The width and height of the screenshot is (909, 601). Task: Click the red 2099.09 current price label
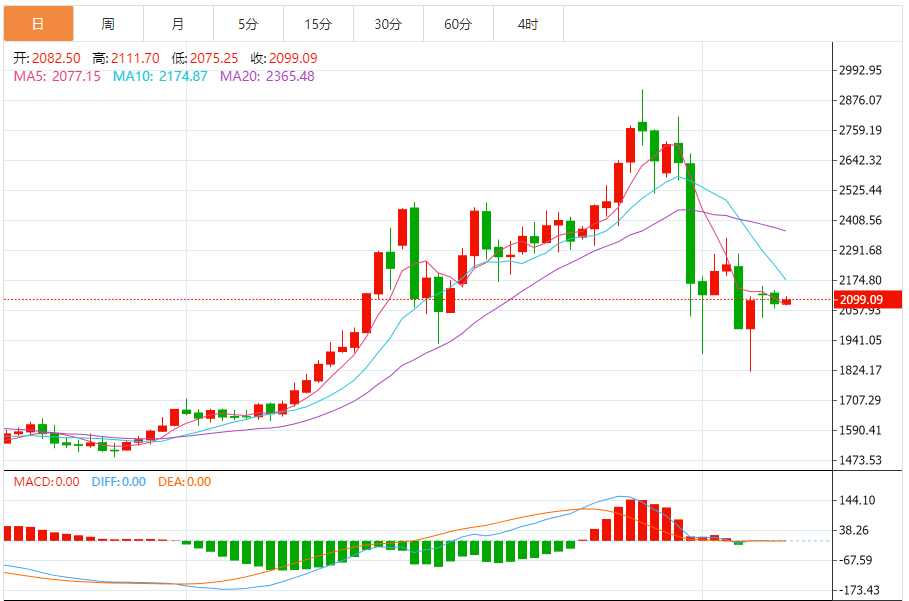(x=867, y=300)
